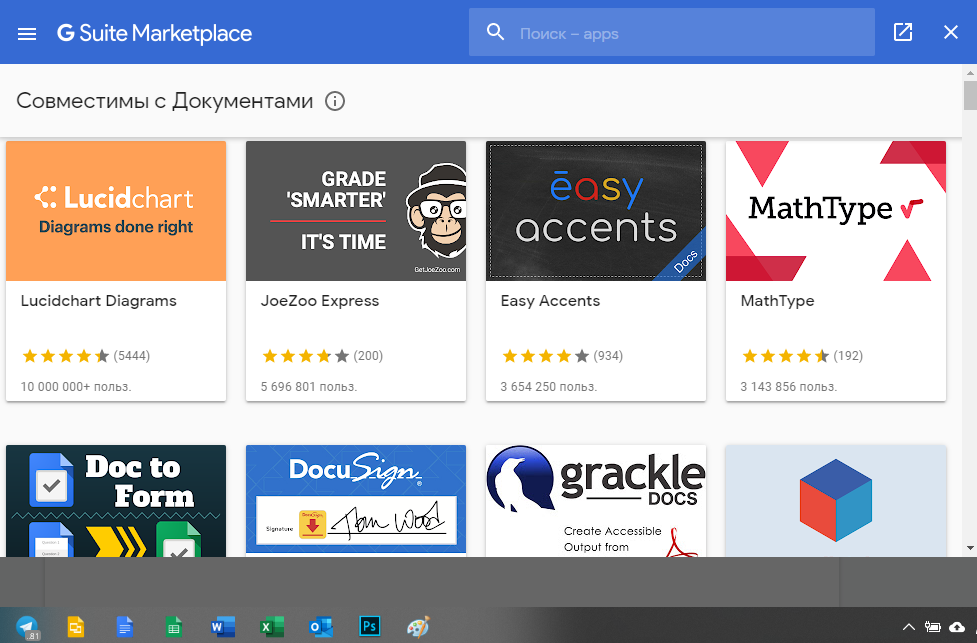Open the hamburger main menu
The image size is (977, 643).
click(27, 33)
